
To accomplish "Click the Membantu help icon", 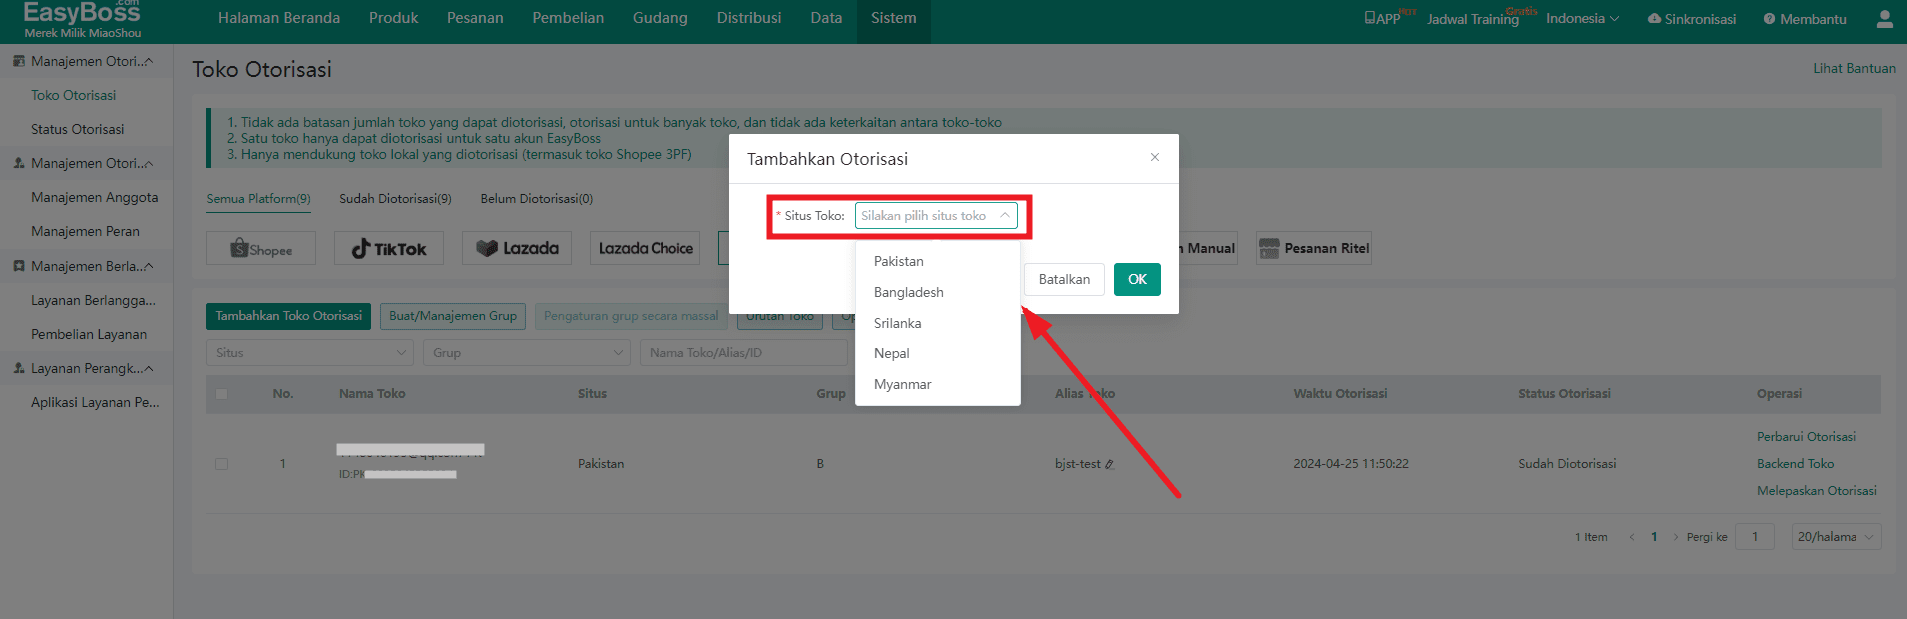I will [1769, 19].
